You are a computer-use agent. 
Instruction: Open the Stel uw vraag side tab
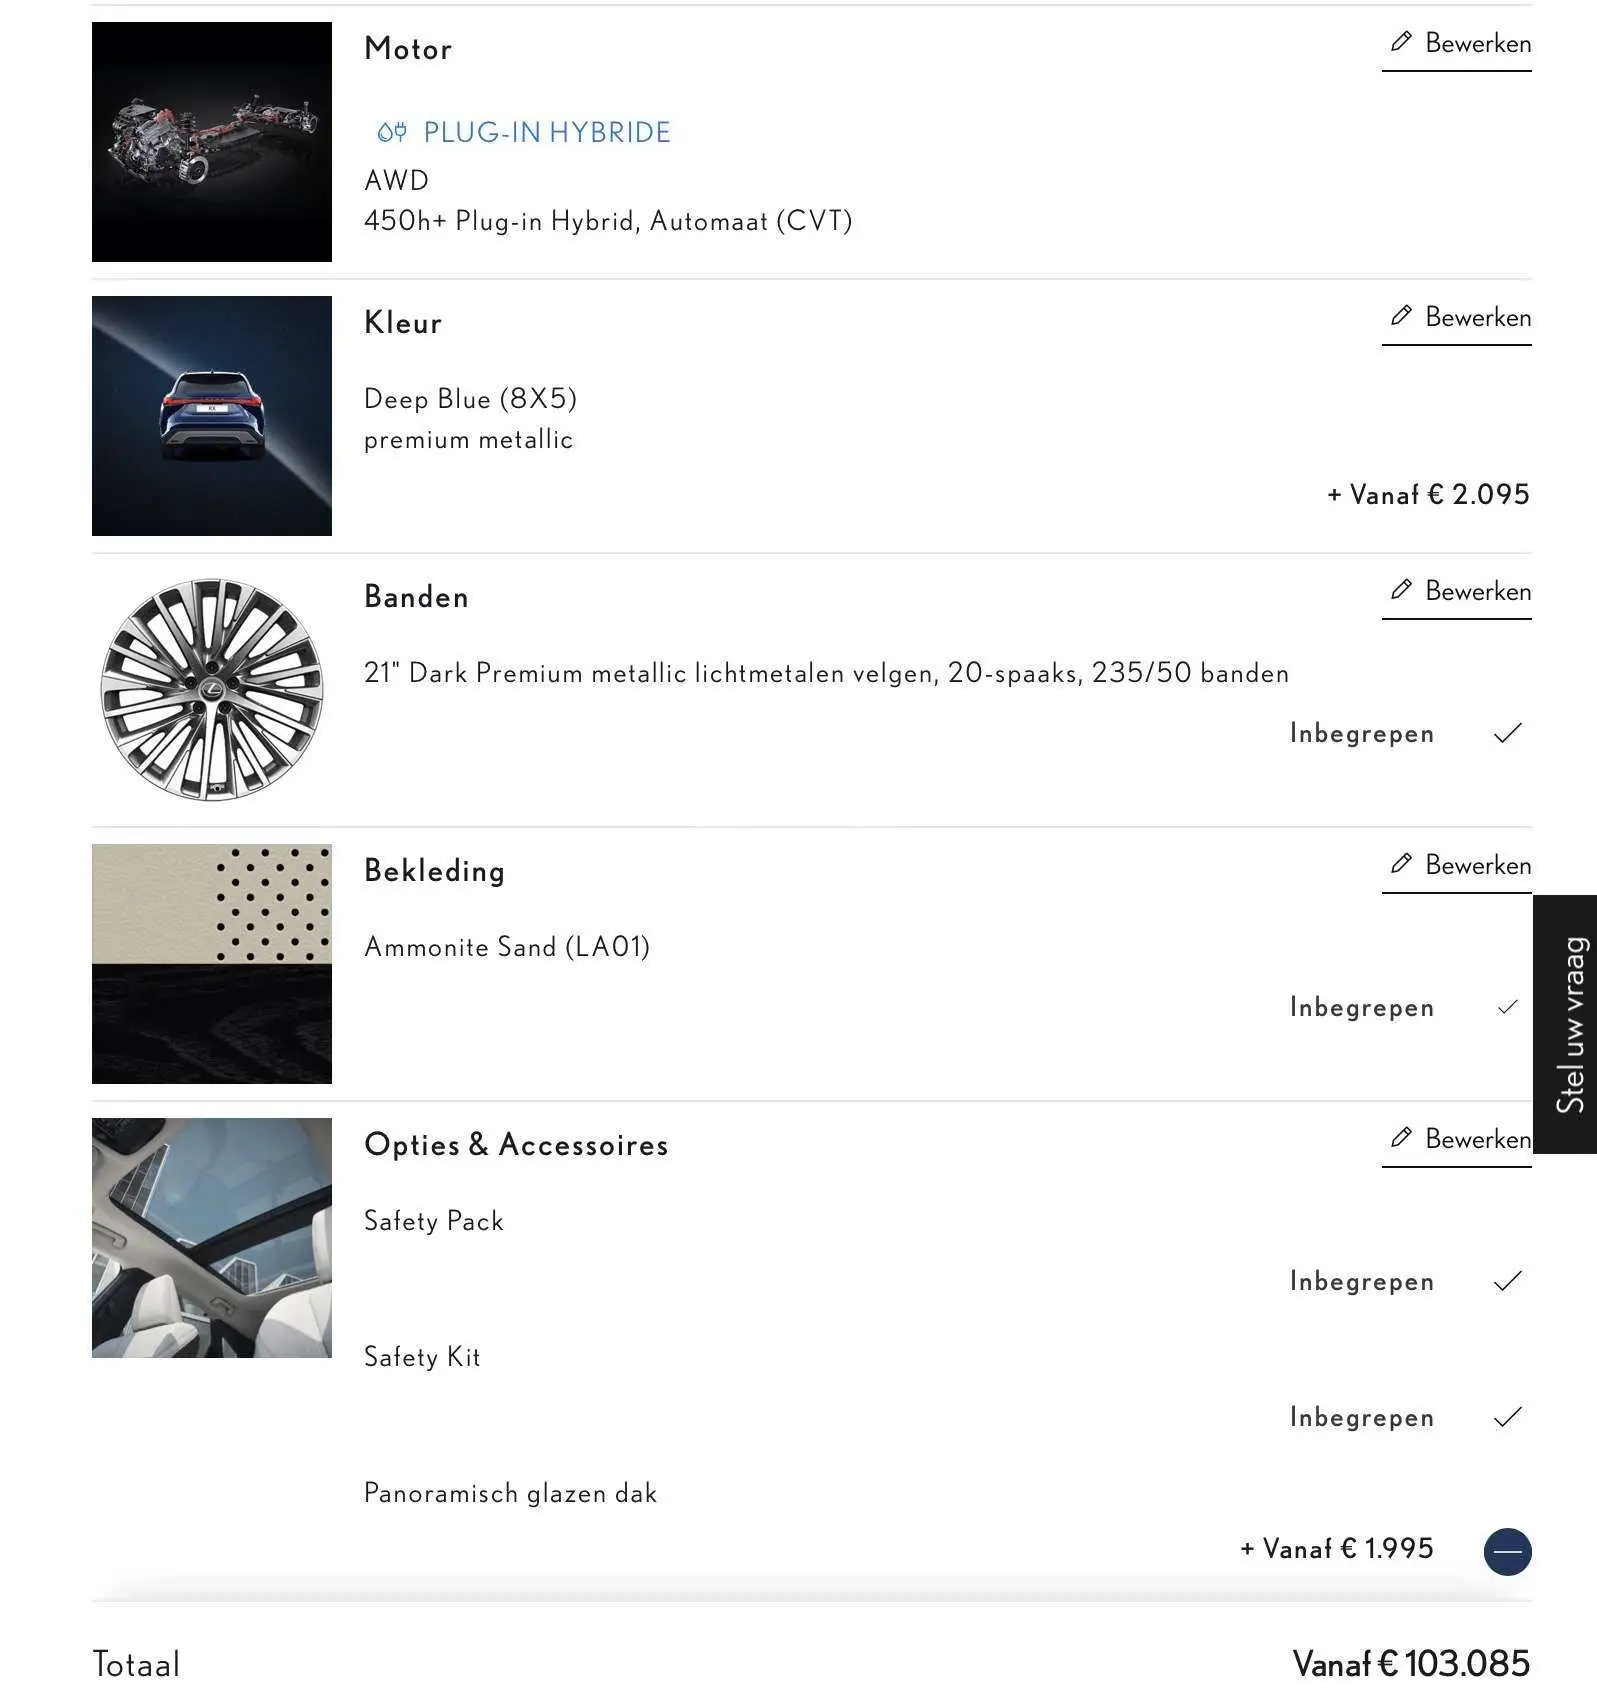coord(1565,1024)
